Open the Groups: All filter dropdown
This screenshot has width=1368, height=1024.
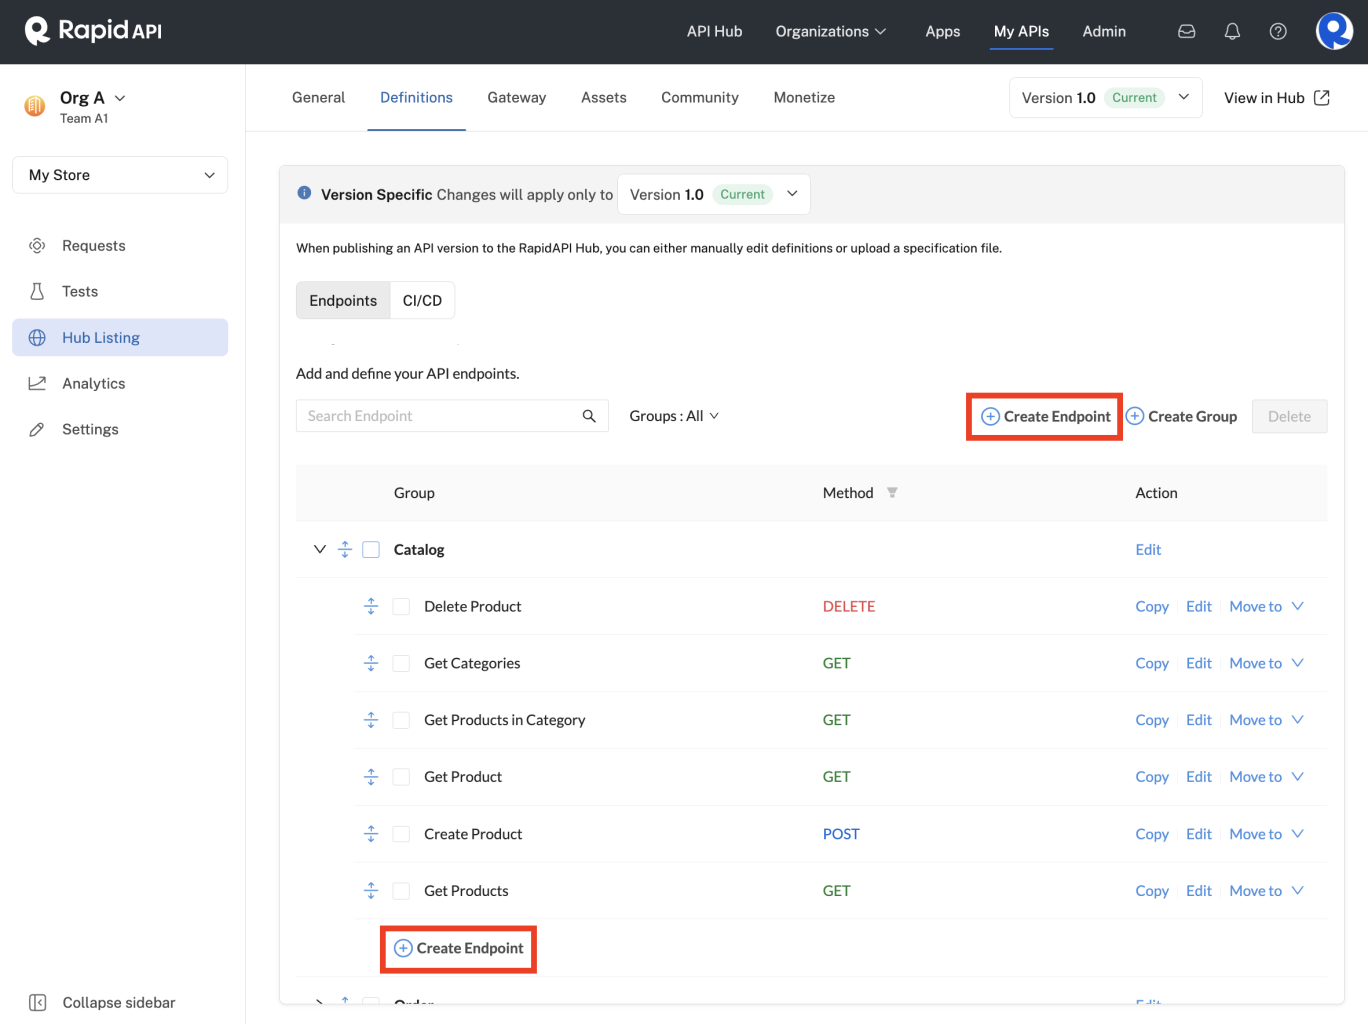click(674, 416)
